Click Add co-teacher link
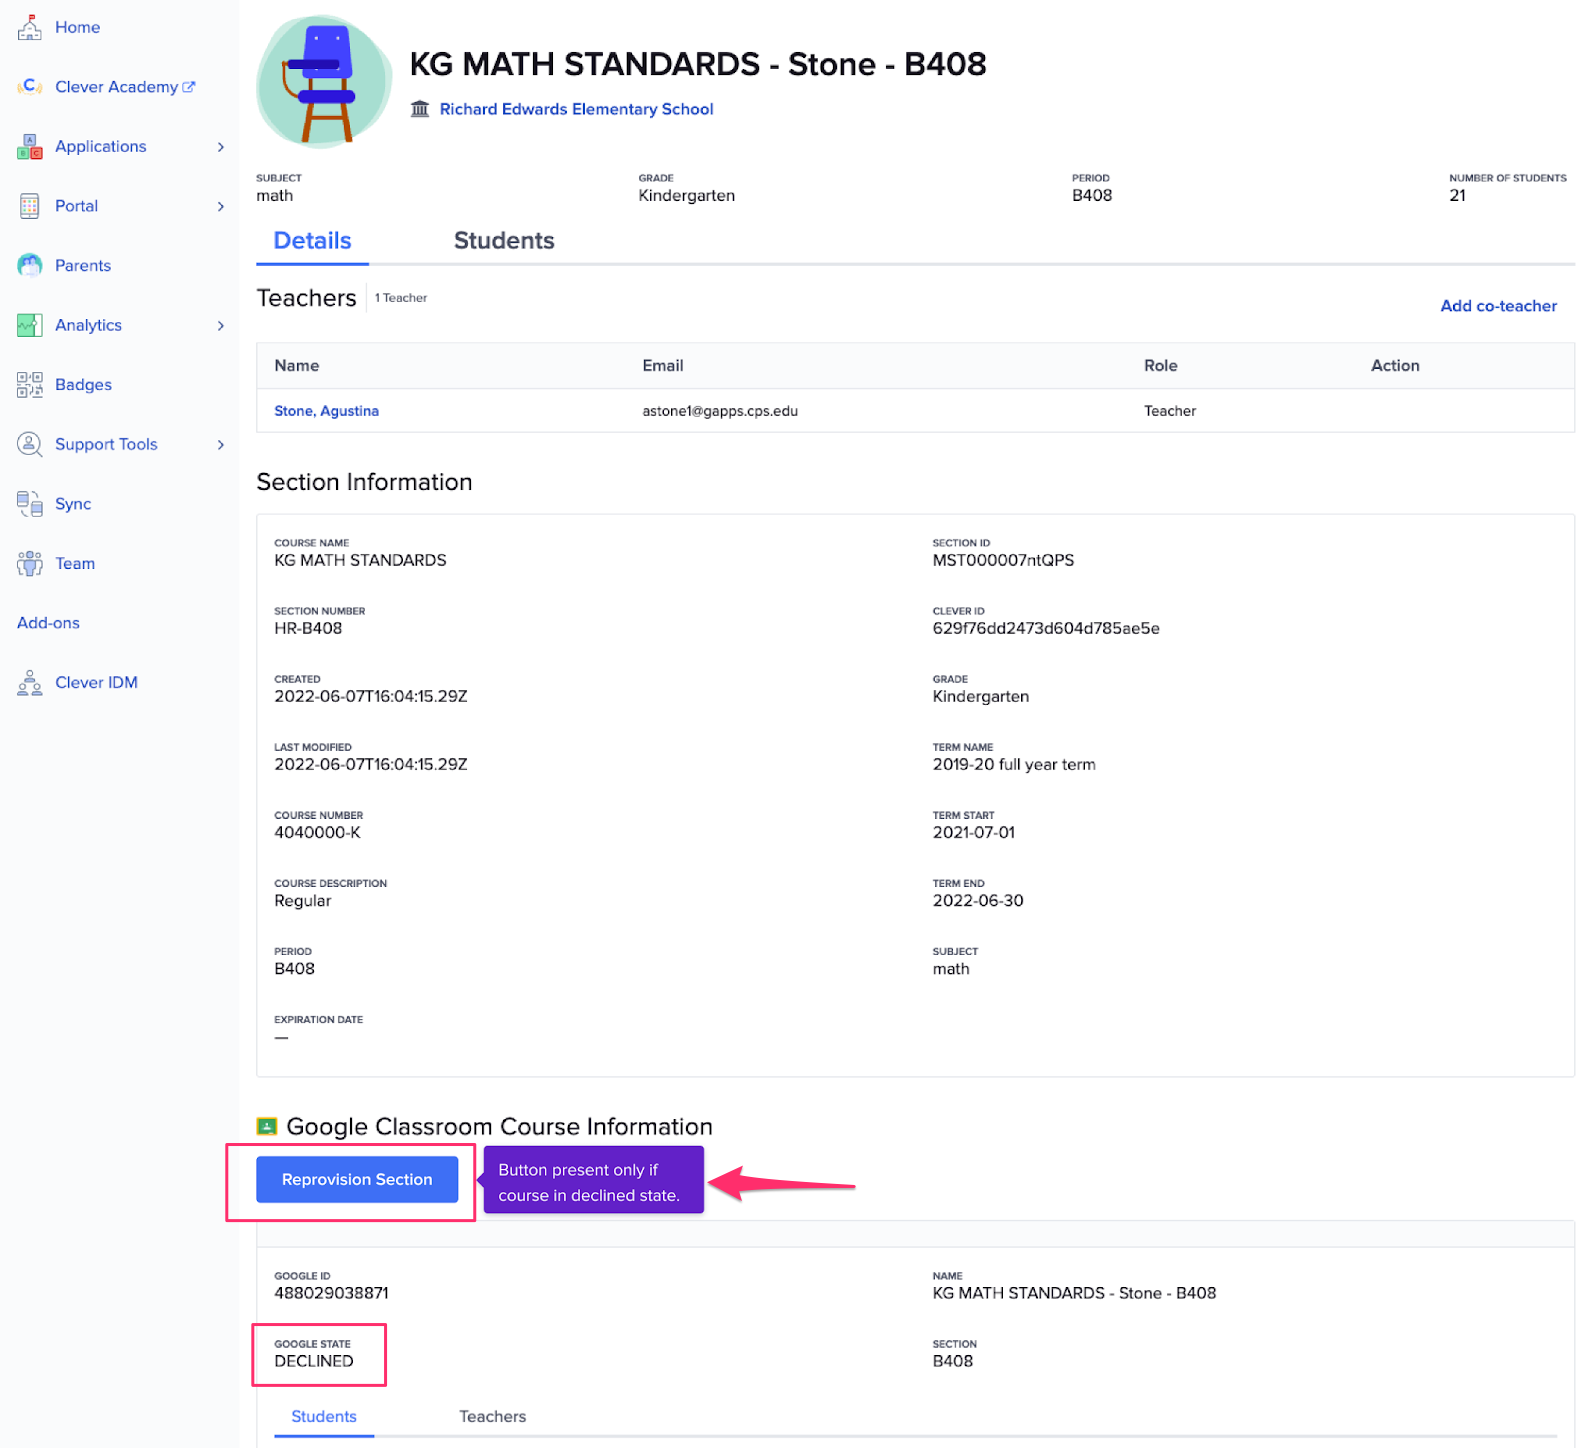Viewport: 1592px width, 1448px height. [x=1498, y=306]
